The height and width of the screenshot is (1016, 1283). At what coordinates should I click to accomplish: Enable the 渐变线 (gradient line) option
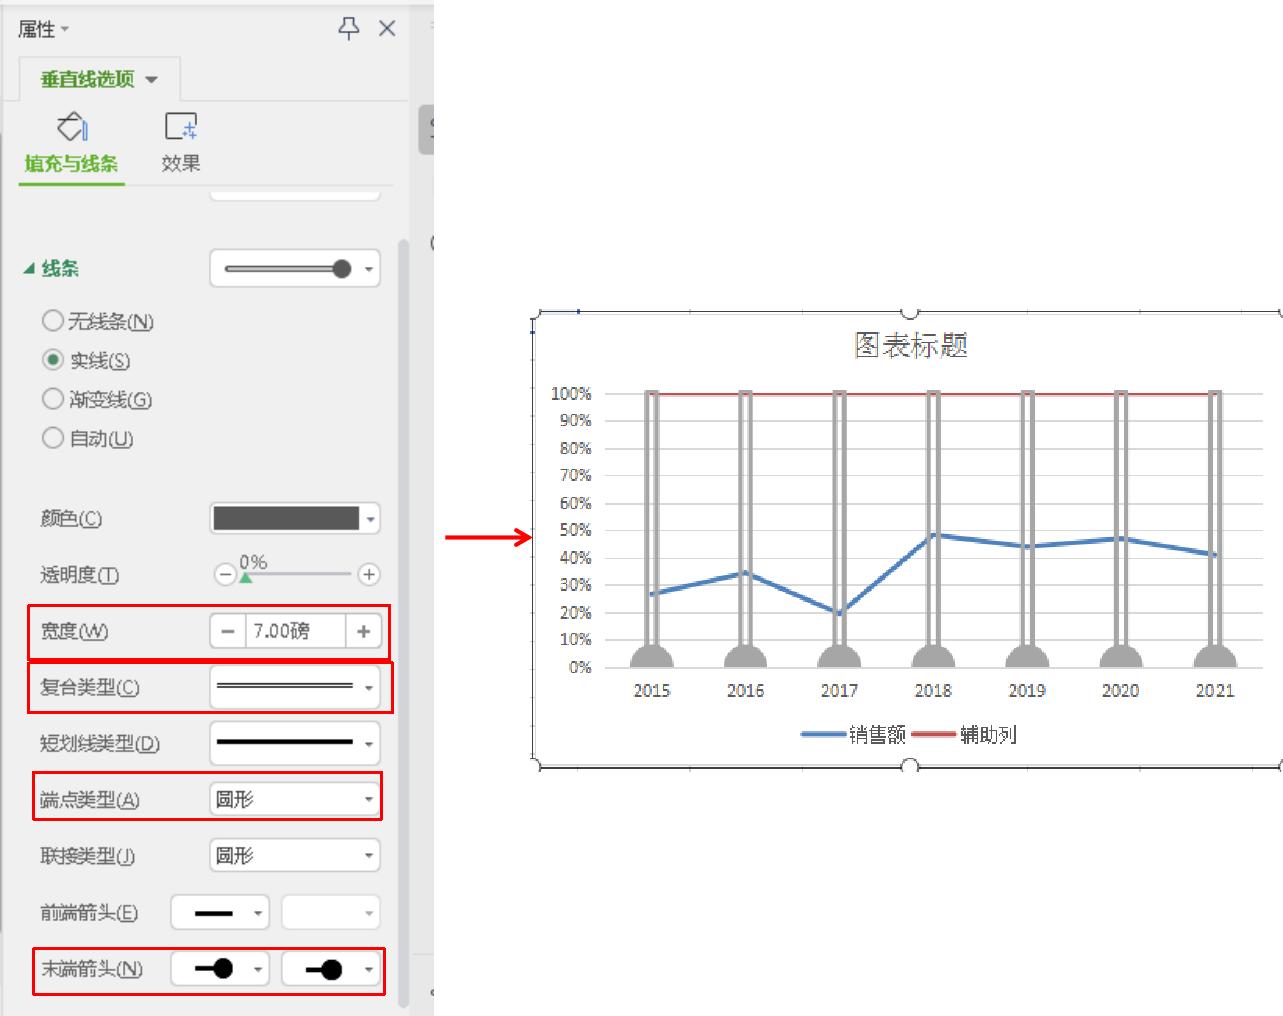point(53,399)
